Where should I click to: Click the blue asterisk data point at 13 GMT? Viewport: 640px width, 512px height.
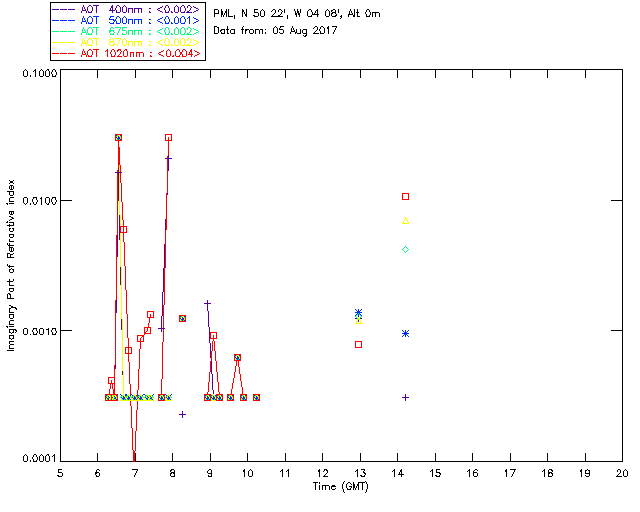pyautogui.click(x=358, y=313)
